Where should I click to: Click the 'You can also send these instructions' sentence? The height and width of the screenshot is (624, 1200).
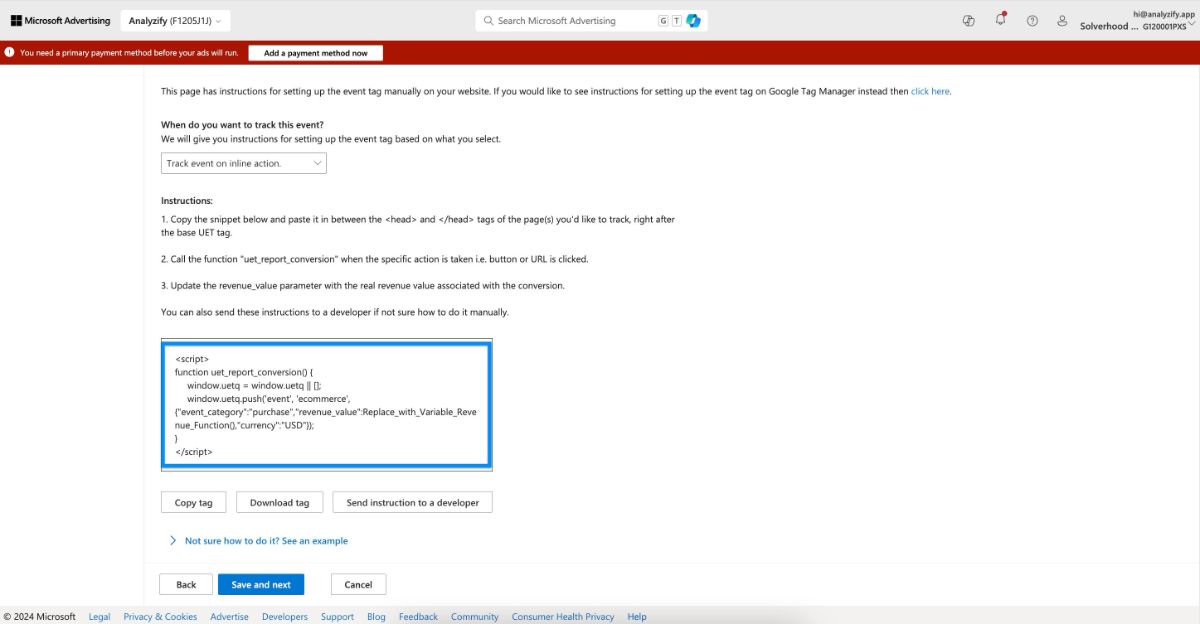pyautogui.click(x=335, y=312)
